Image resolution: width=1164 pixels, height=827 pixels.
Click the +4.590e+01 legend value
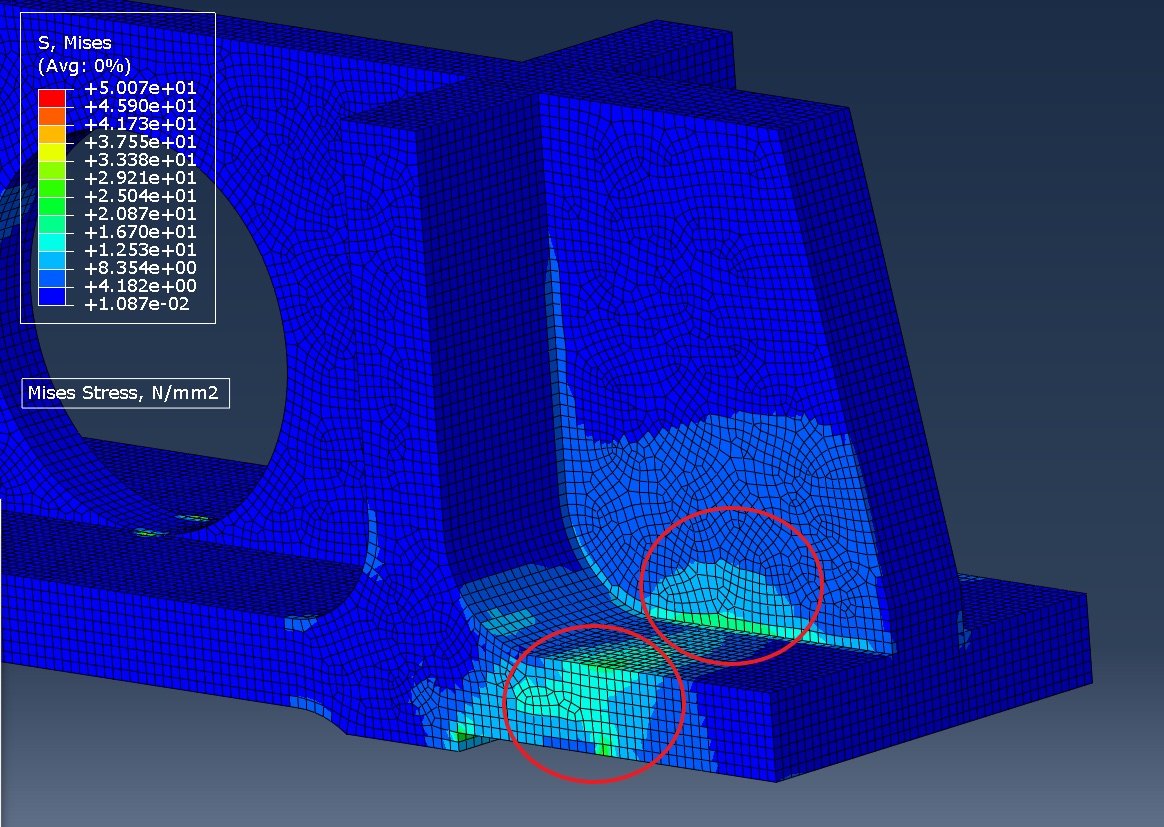(x=139, y=106)
